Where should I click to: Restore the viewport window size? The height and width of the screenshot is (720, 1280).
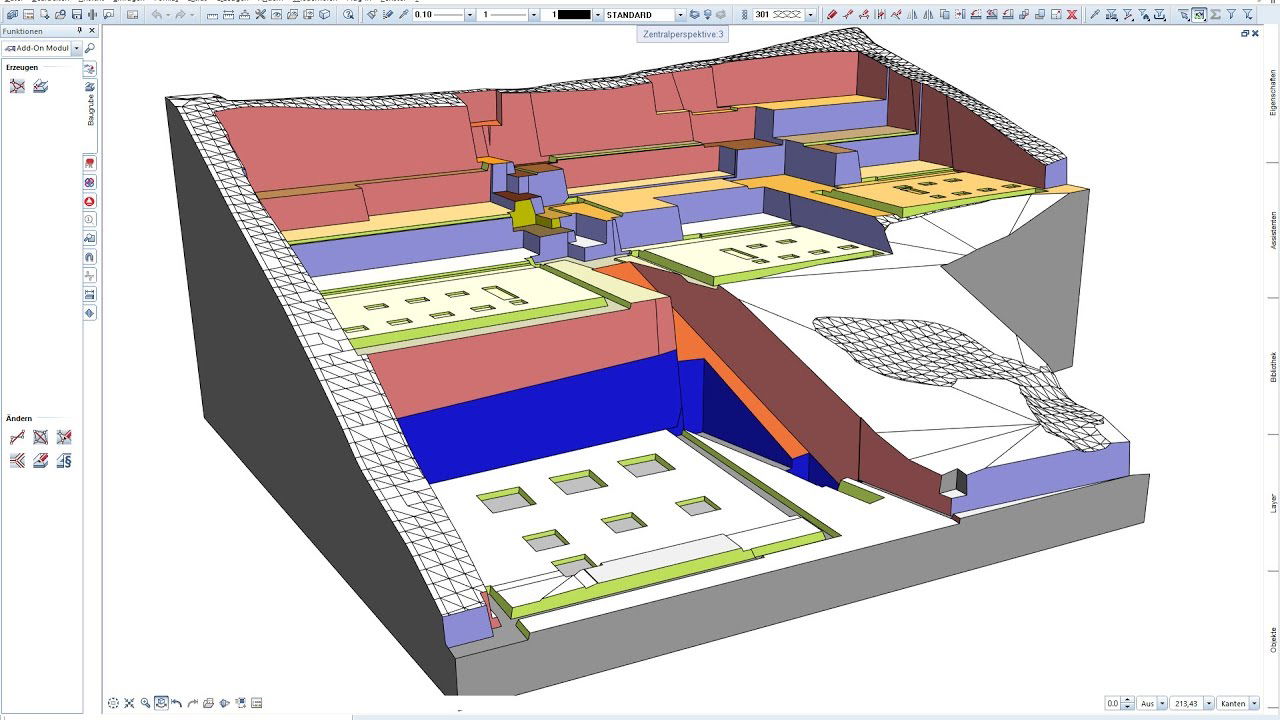point(1245,33)
